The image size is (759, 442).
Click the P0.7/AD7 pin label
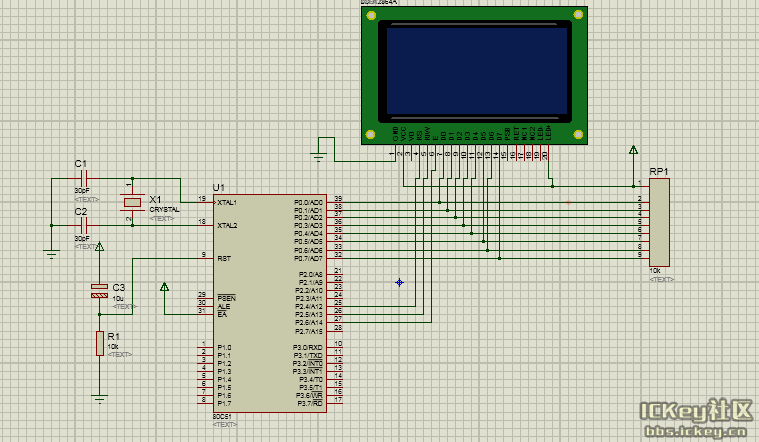pos(308,259)
